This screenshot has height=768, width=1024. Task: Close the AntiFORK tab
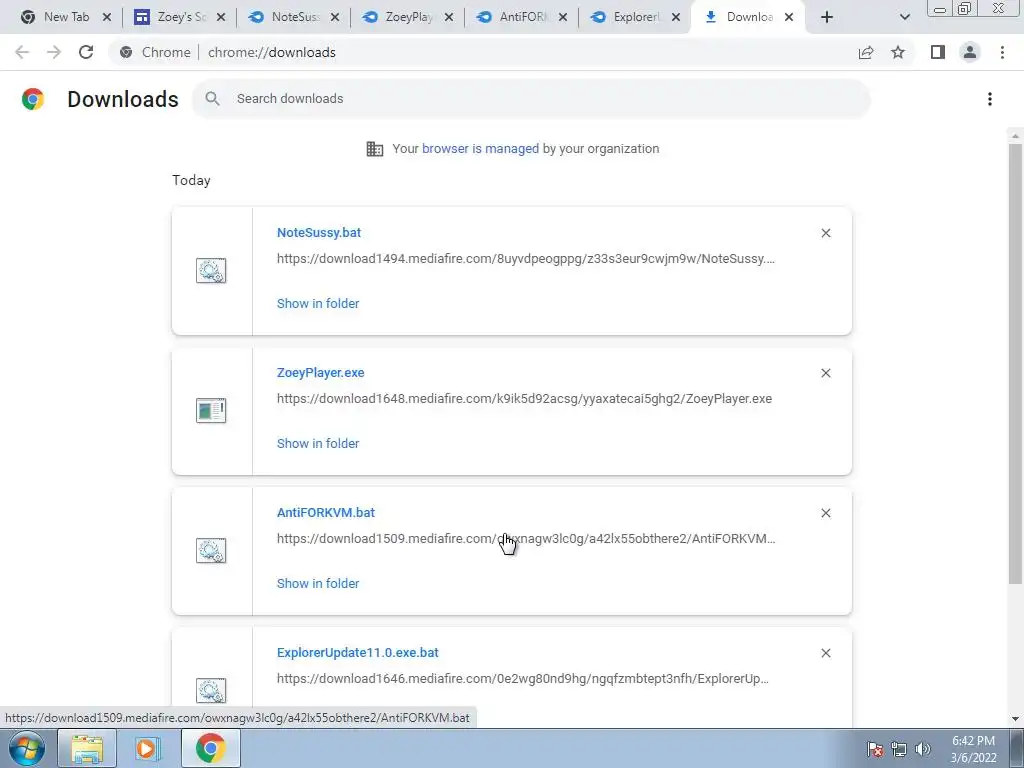(x=562, y=18)
